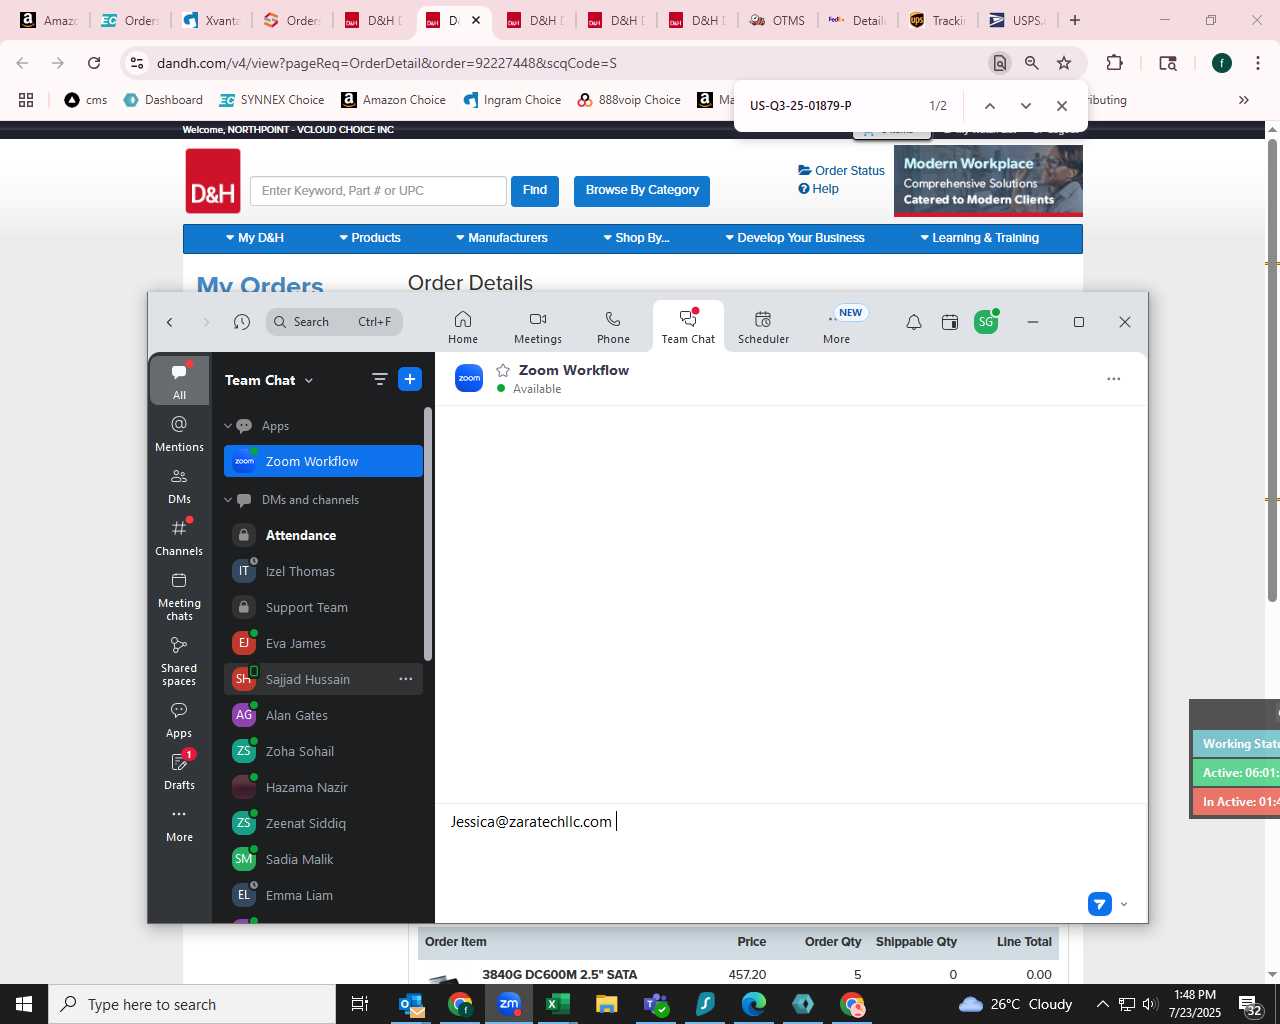
Task: Star the Zoom Workflow chat
Action: pos(503,370)
